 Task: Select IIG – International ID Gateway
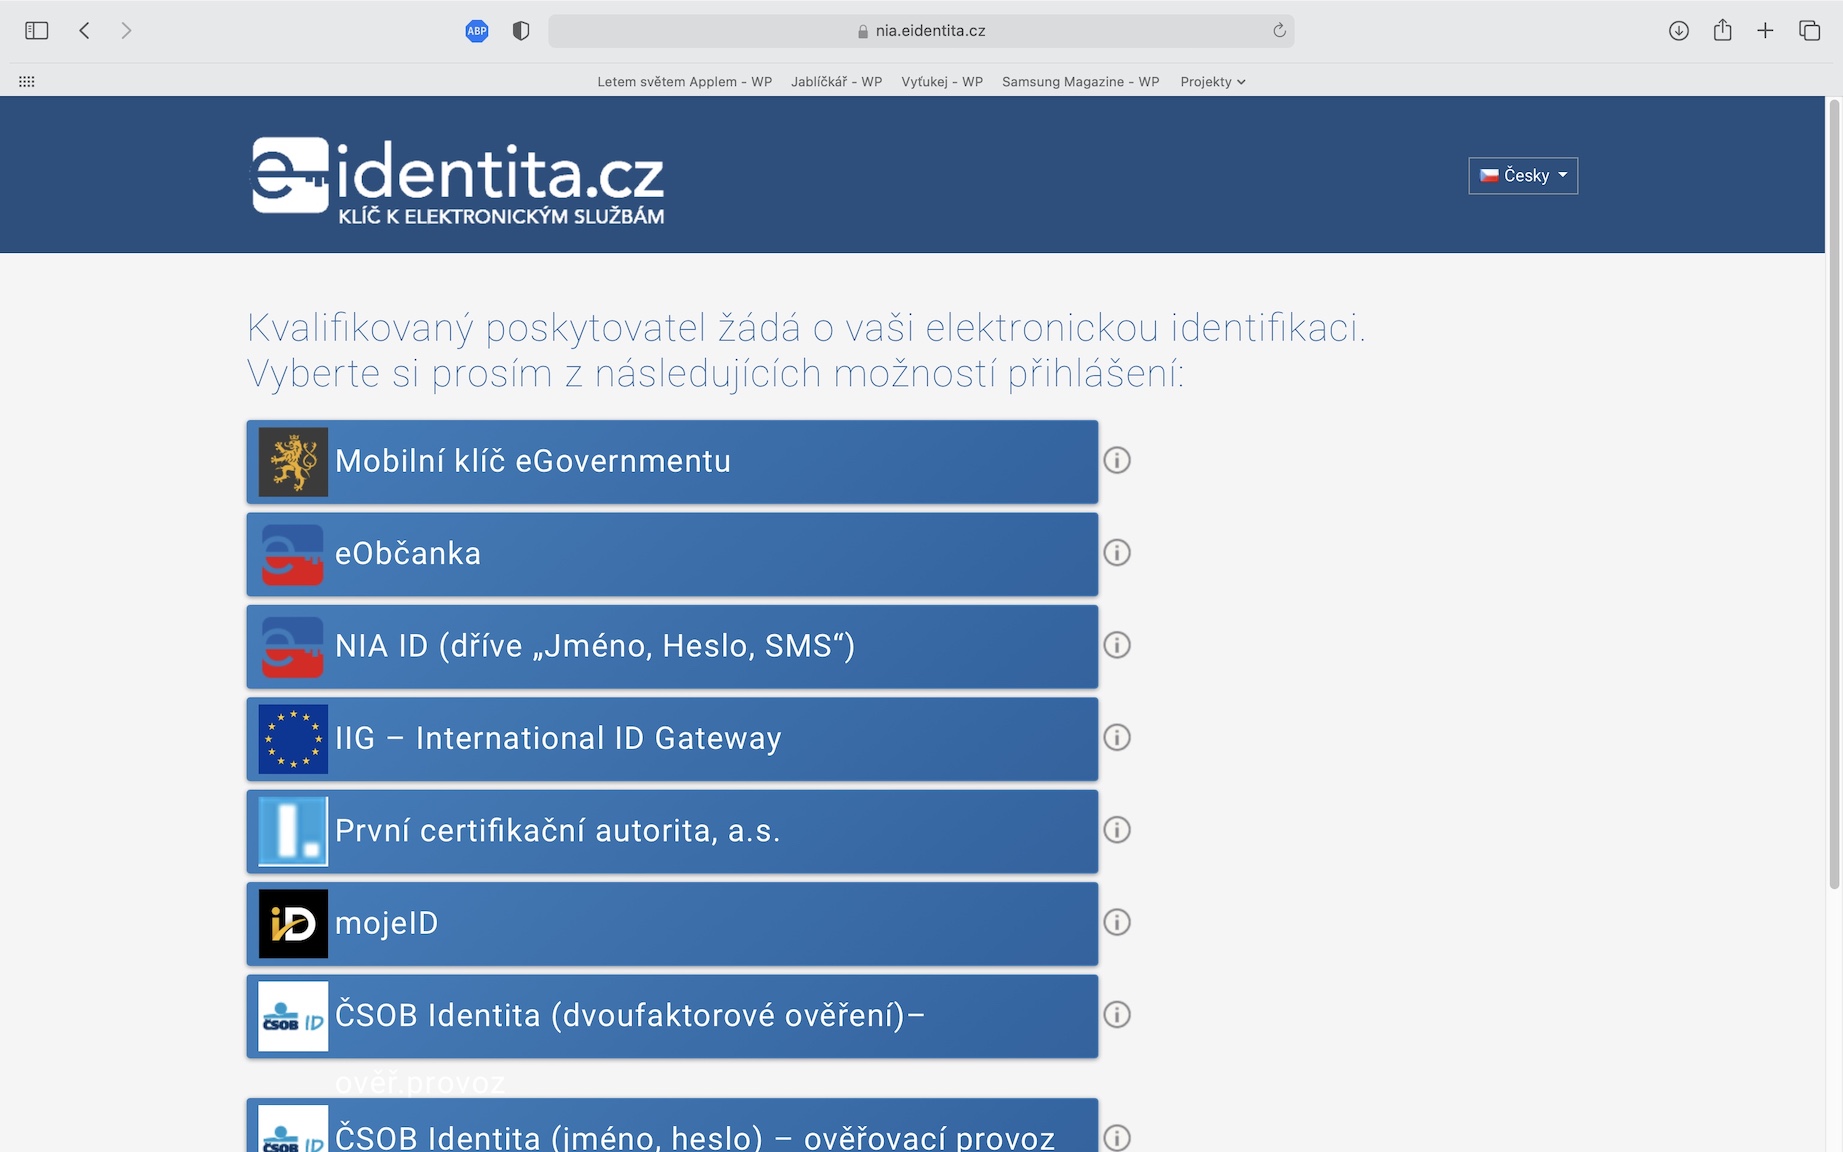point(672,739)
